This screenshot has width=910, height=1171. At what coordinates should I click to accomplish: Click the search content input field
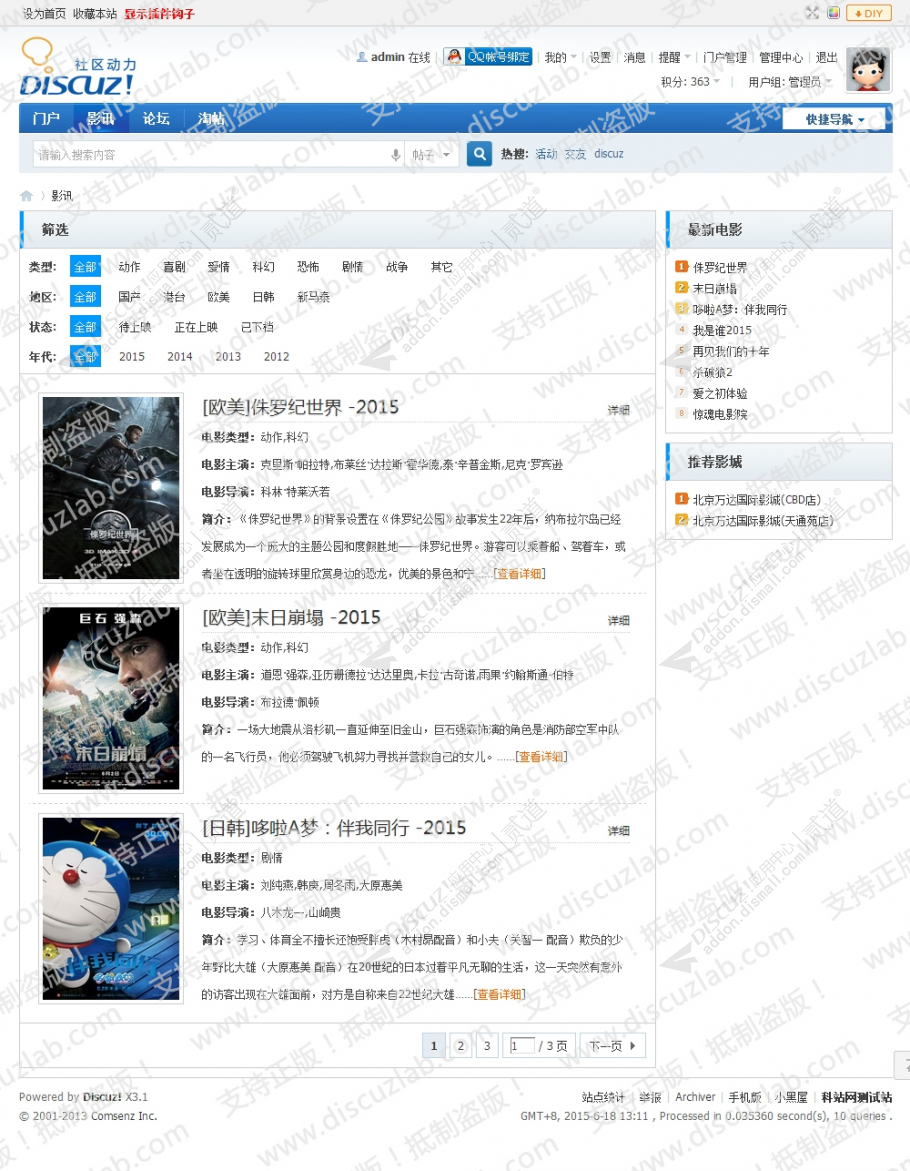click(x=210, y=155)
